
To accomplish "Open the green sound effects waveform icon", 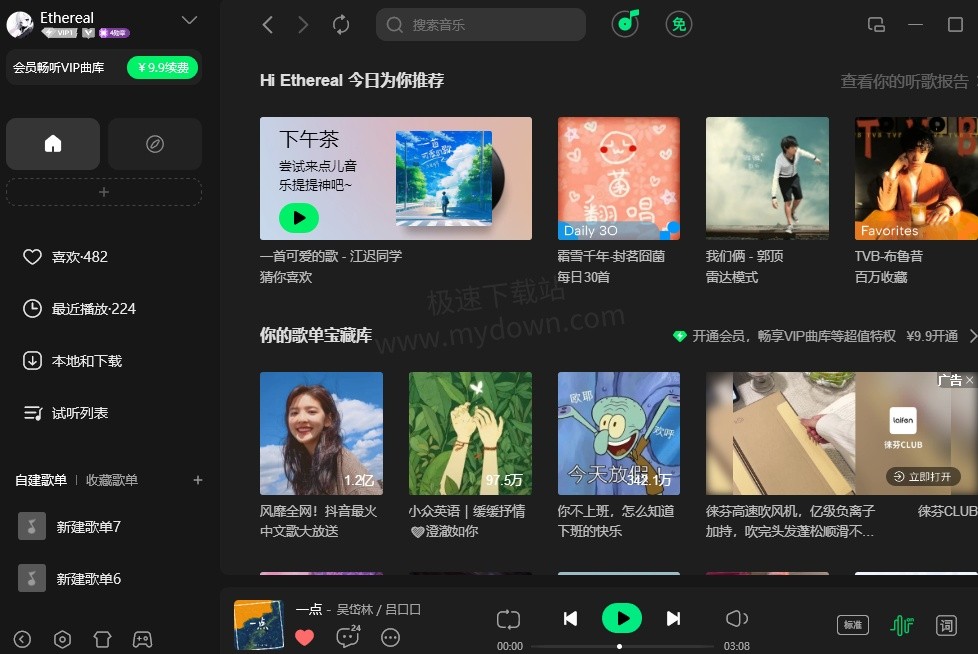I will tap(902, 625).
